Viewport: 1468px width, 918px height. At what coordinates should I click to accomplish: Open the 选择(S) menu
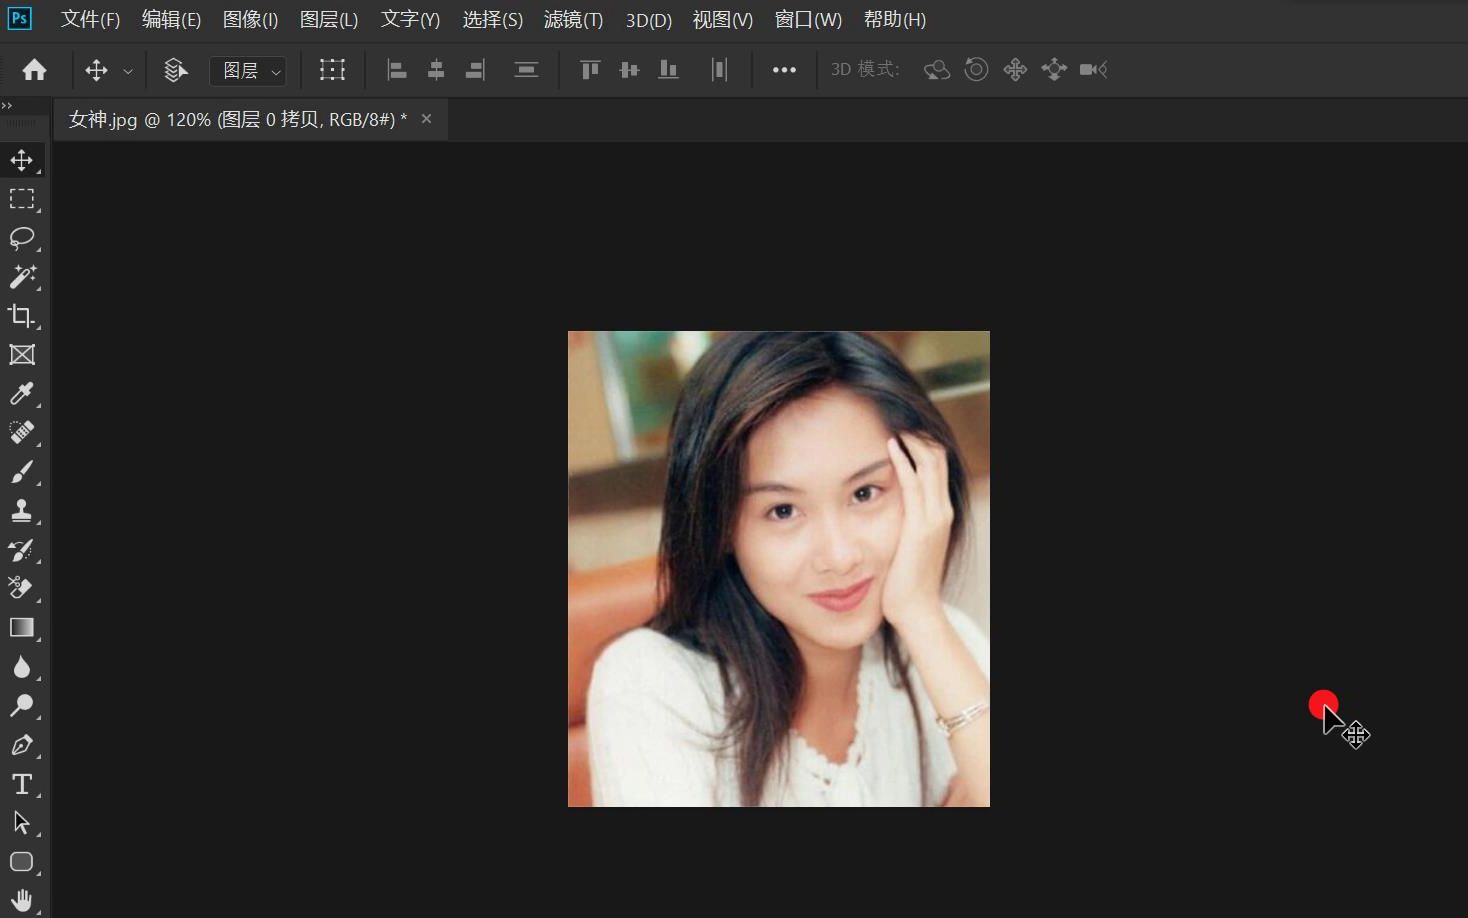(x=492, y=19)
